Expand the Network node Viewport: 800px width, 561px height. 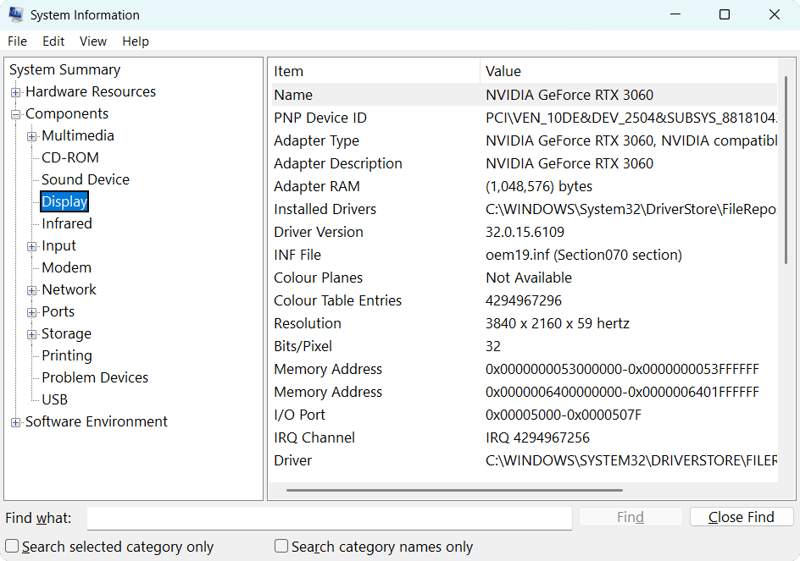coord(32,290)
